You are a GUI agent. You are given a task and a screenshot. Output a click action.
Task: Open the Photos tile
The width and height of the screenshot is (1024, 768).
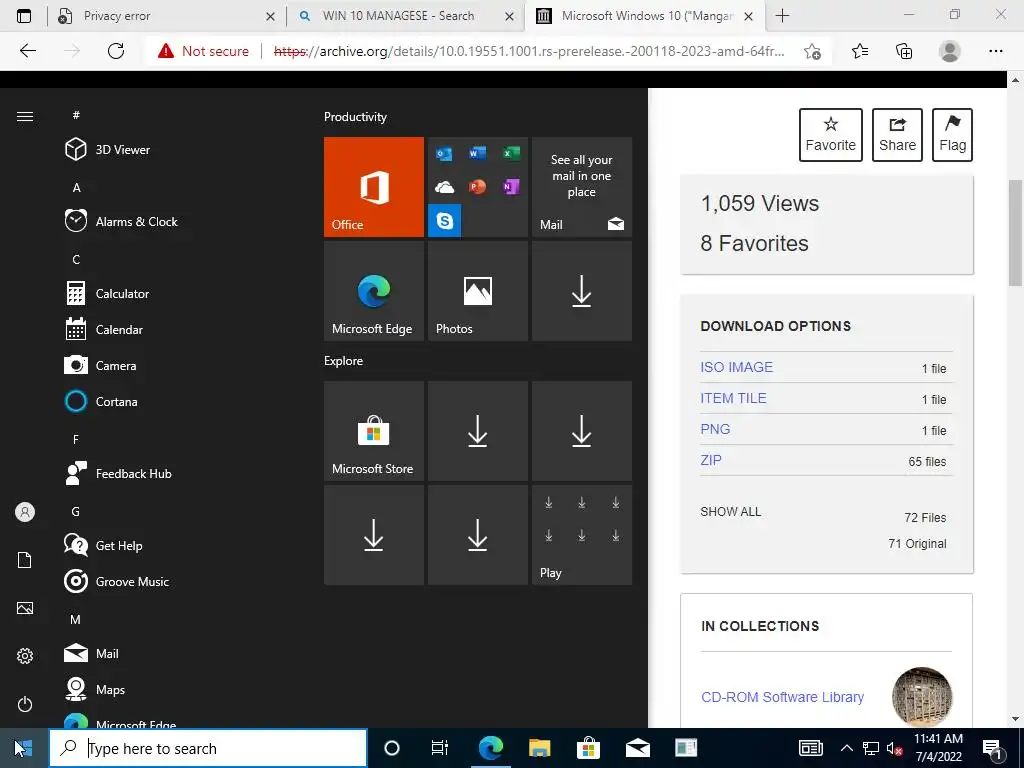coord(477,291)
